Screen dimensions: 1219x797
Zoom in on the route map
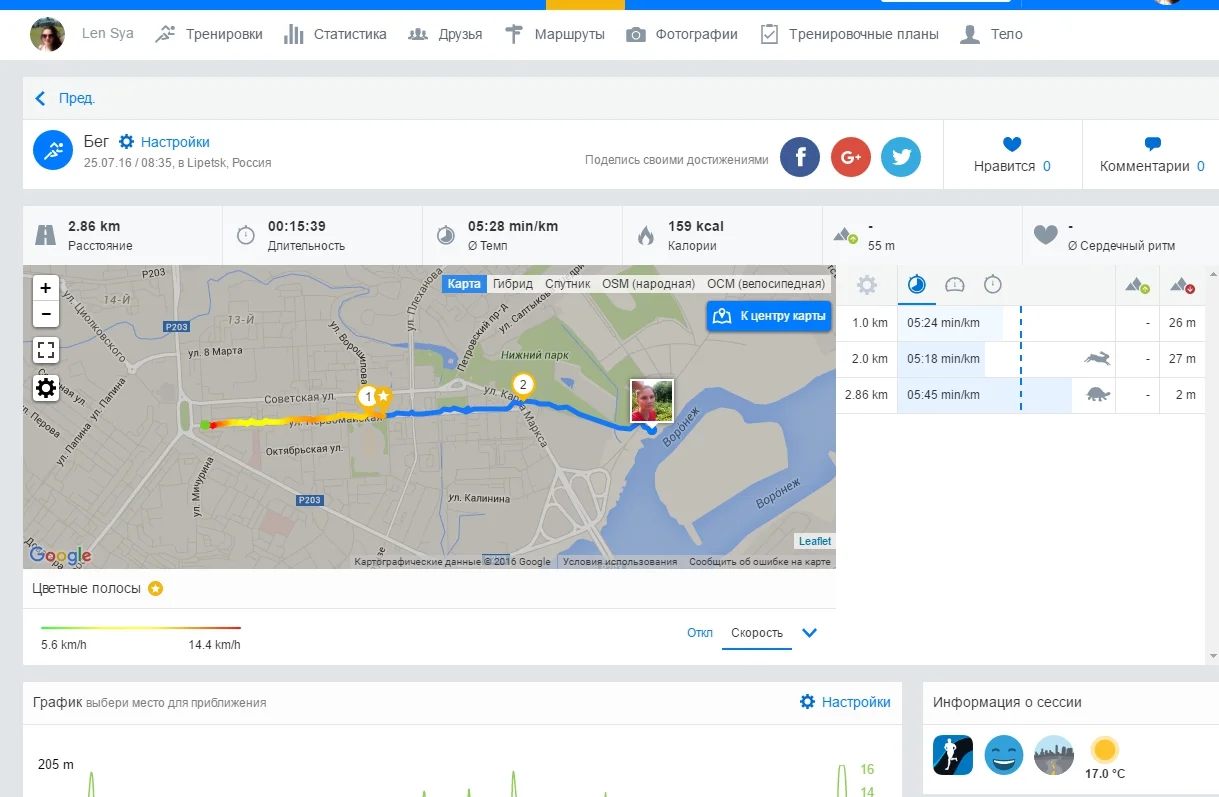click(46, 288)
